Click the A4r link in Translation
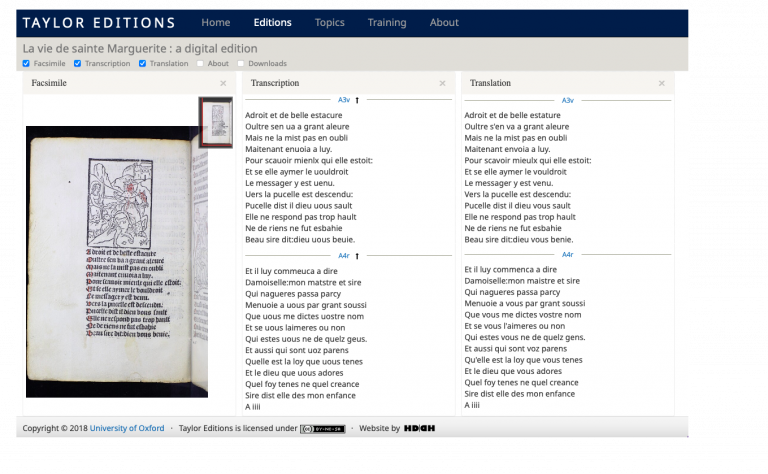768x474 pixels. tap(568, 255)
